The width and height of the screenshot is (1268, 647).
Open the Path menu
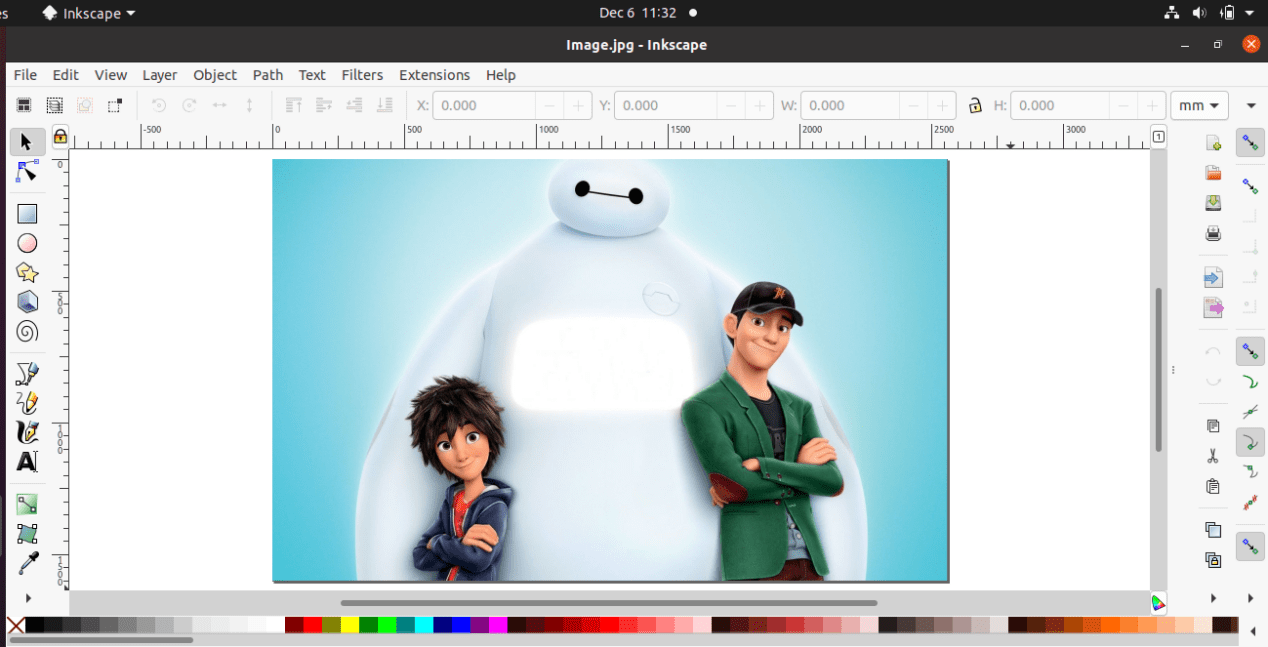click(x=267, y=75)
